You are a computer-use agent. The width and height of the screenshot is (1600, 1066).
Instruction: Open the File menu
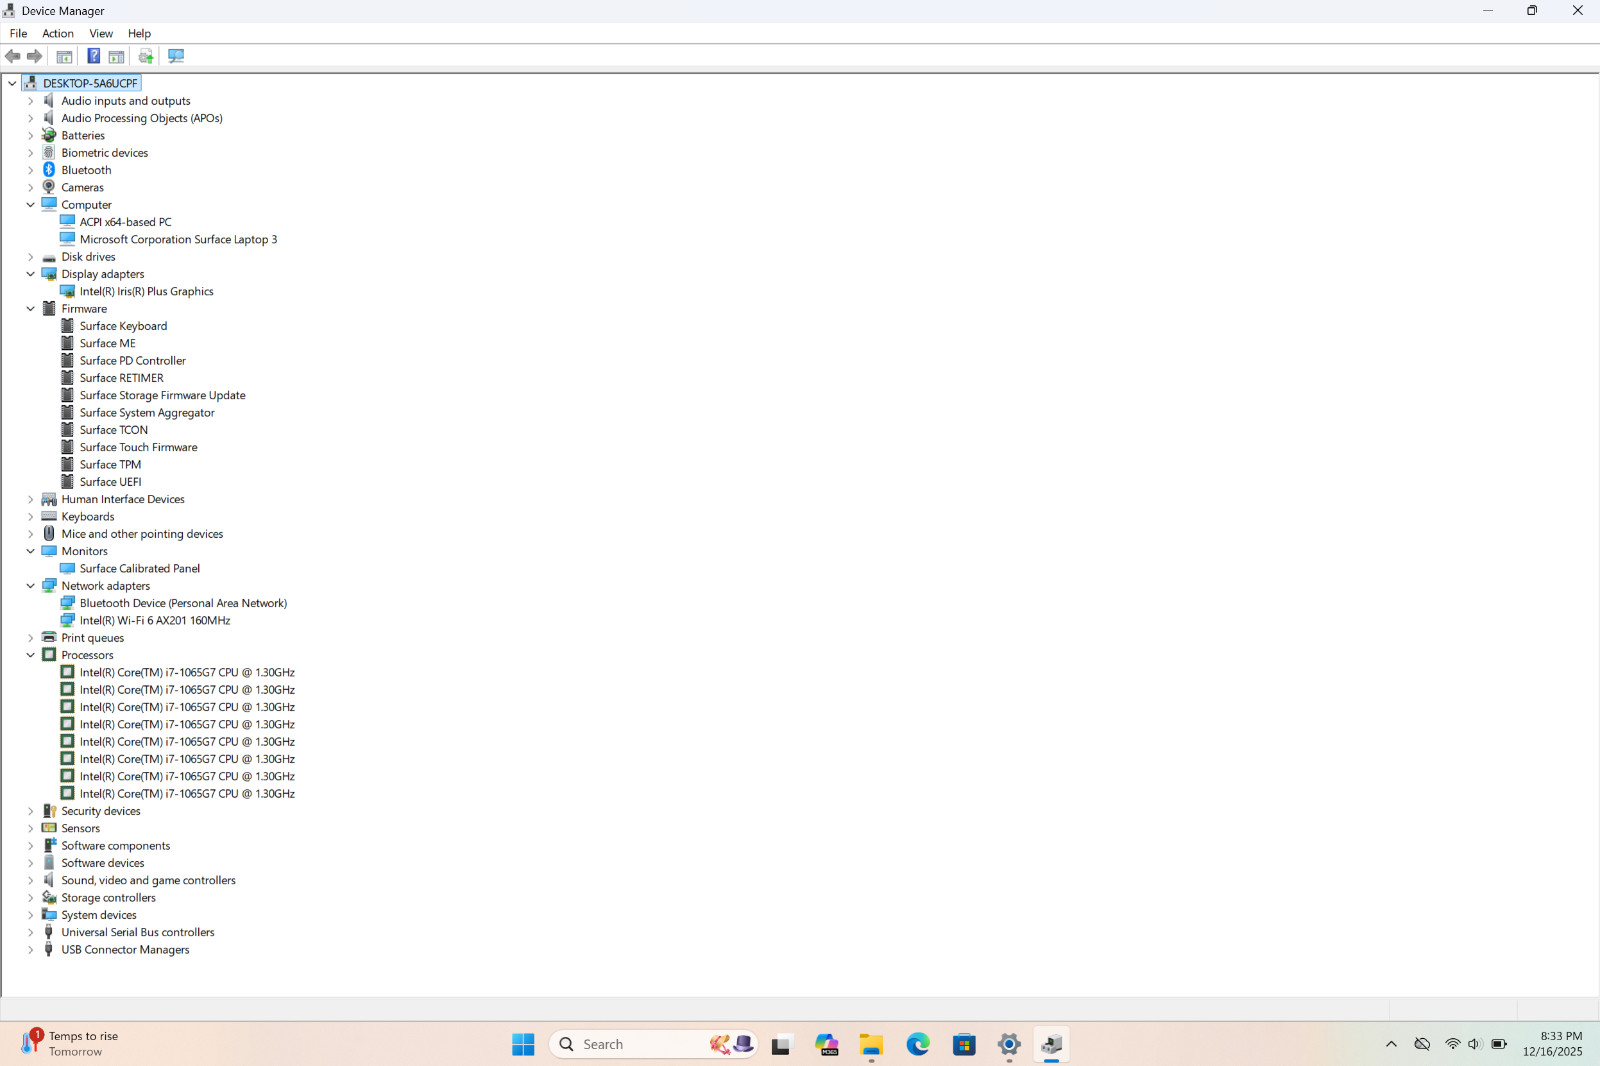point(18,33)
